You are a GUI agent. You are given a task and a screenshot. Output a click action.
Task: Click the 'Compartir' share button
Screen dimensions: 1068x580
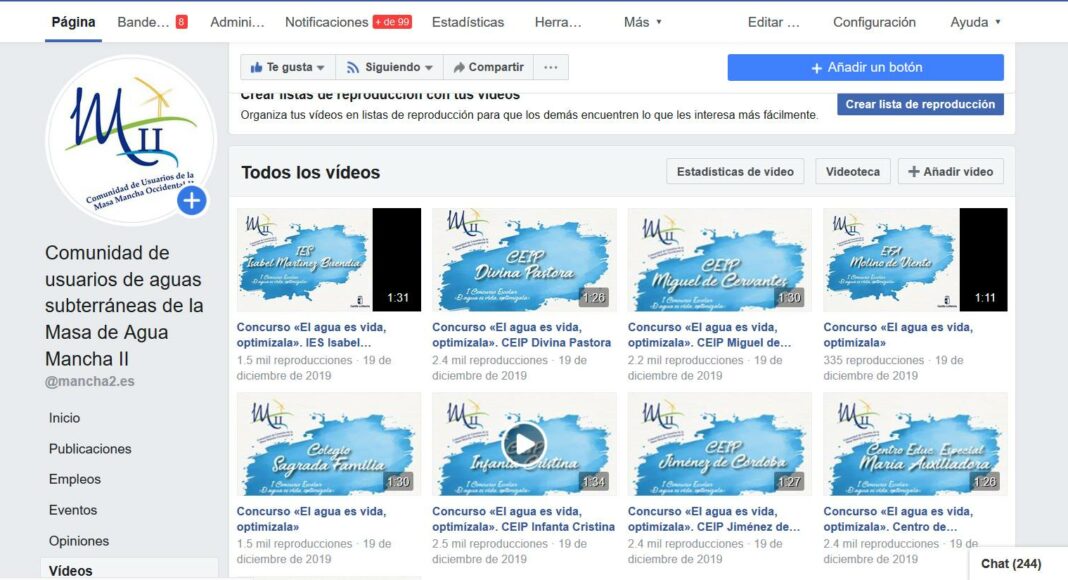[488, 68]
